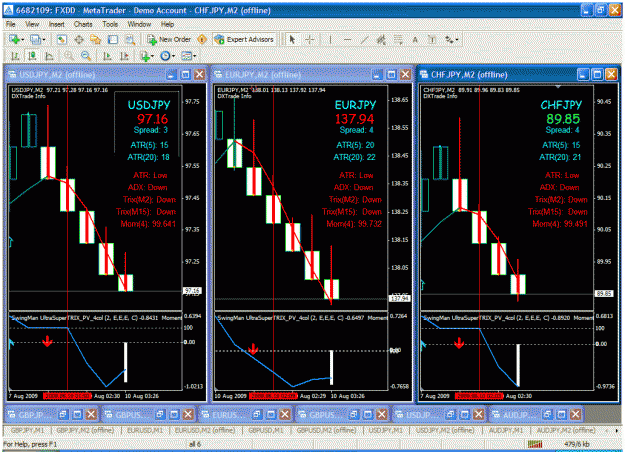Zoom out on the chart with magnifier minus

[86, 56]
